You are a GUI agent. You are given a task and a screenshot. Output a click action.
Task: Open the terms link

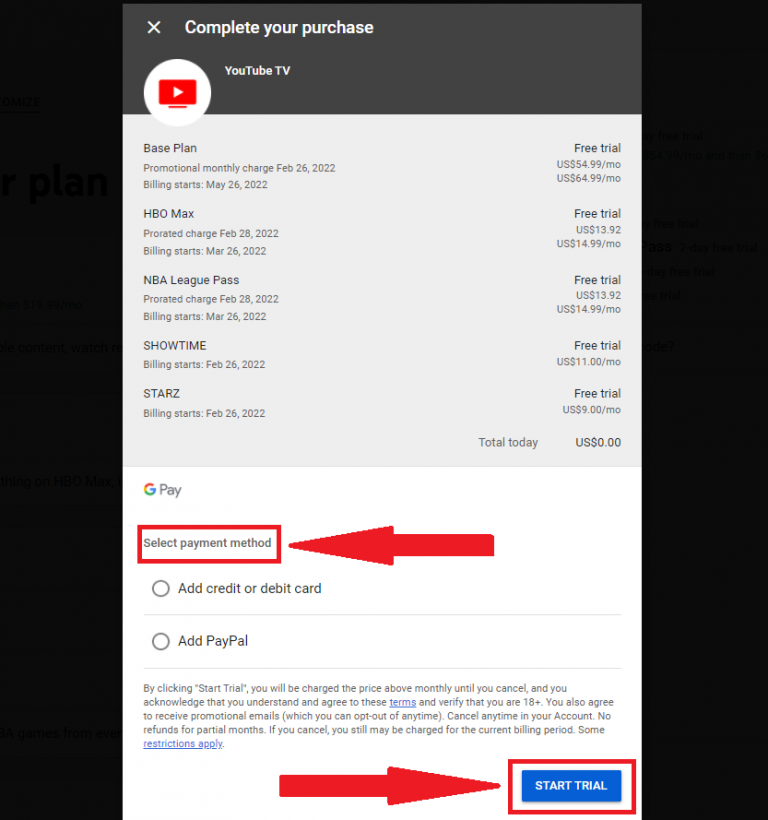point(403,702)
